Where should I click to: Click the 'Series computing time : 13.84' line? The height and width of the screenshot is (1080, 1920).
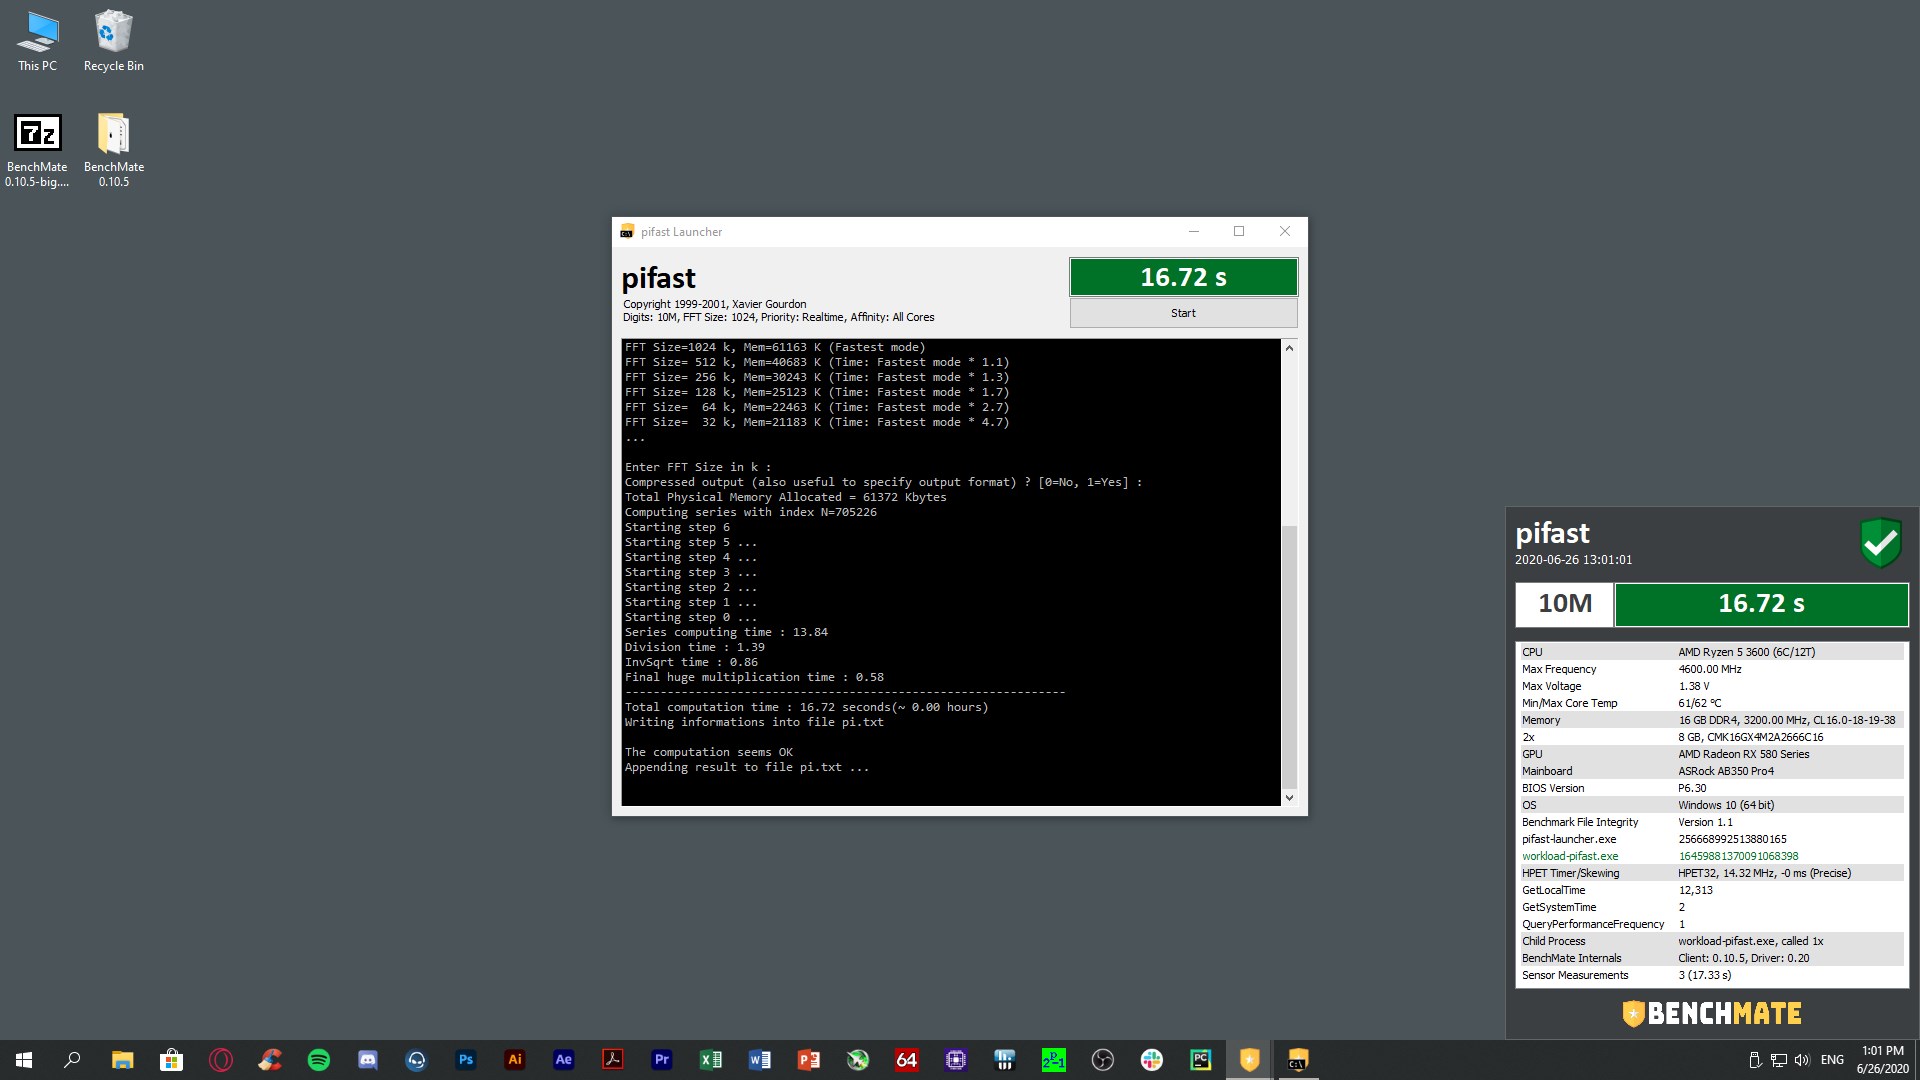point(726,632)
